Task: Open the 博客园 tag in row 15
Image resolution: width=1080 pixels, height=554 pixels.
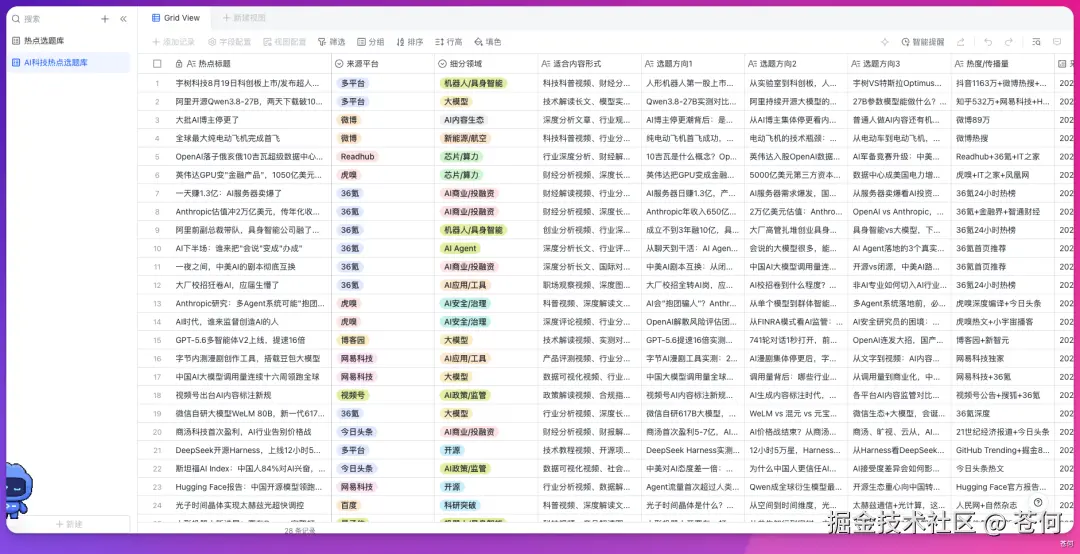Action: [353, 340]
